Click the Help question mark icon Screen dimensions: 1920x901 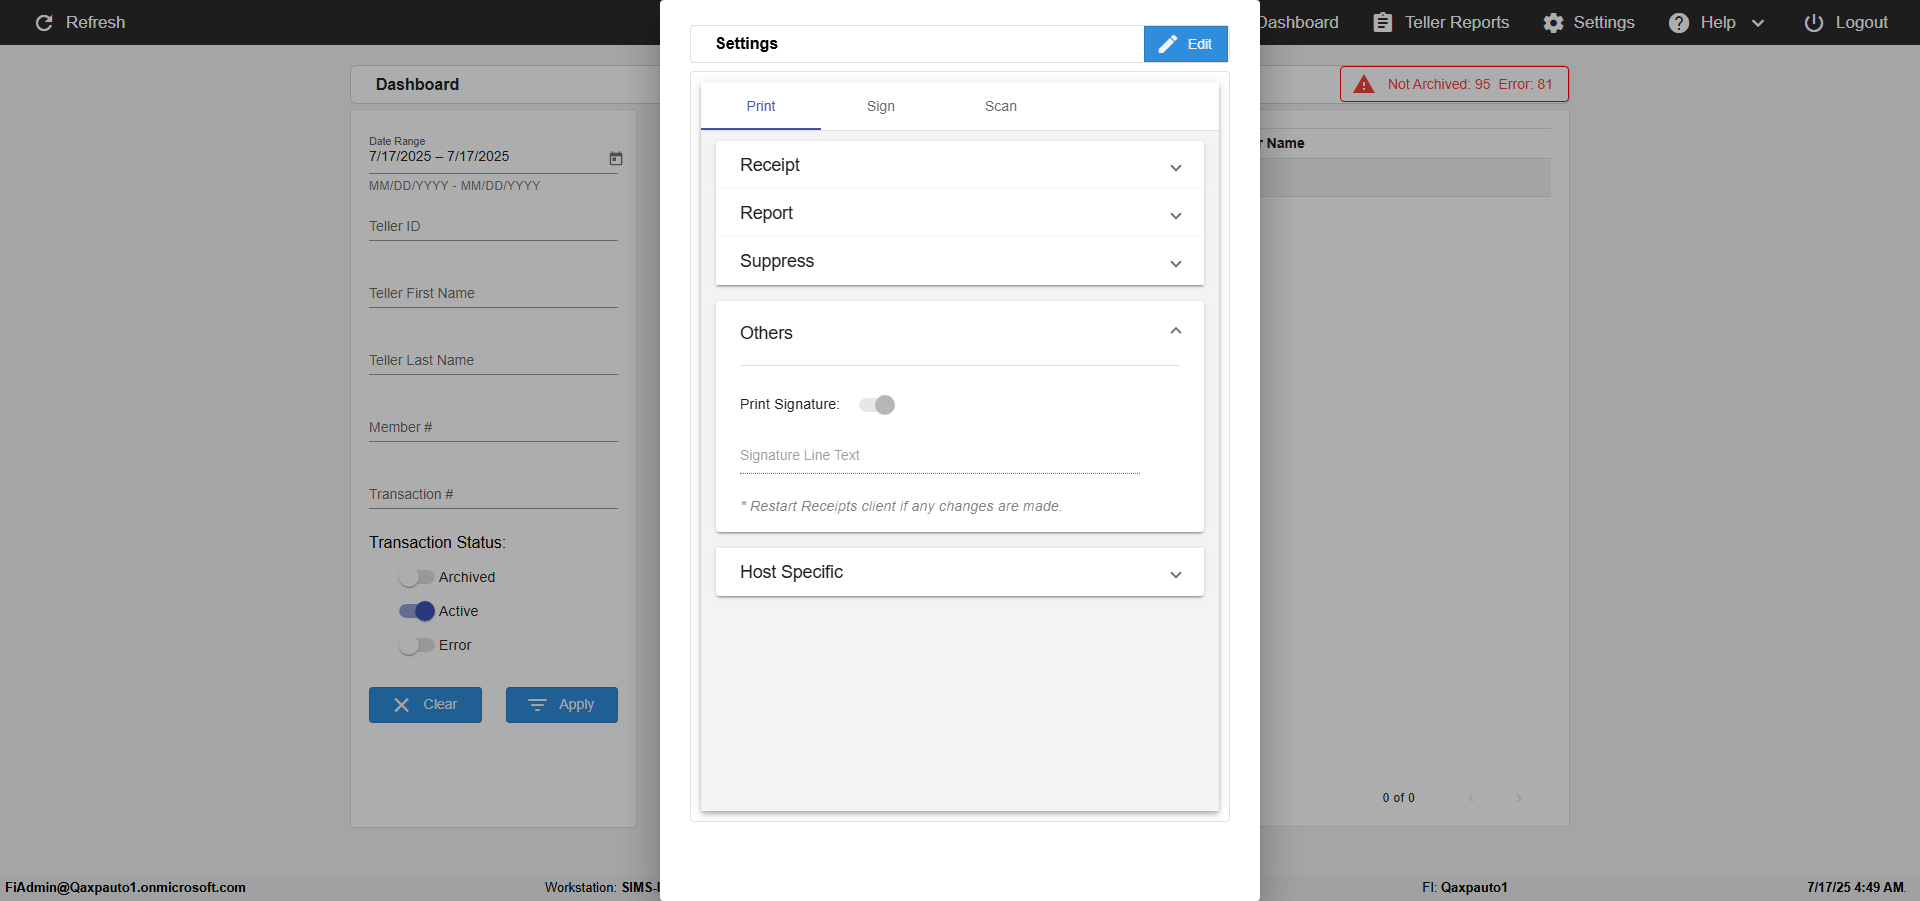coord(1679,23)
